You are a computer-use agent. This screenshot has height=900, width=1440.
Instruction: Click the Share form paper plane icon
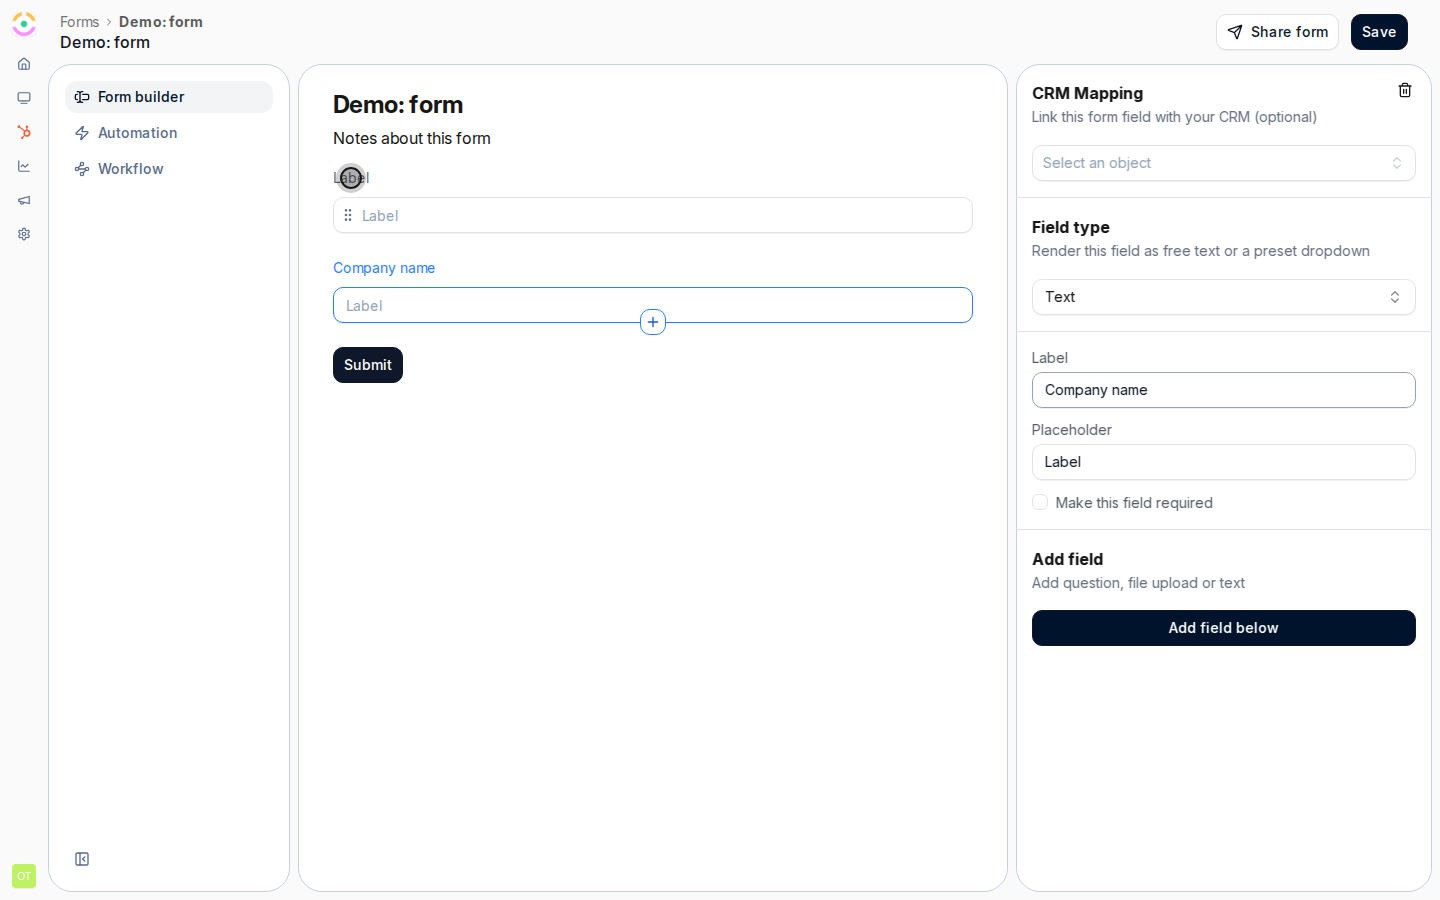point(1235,32)
